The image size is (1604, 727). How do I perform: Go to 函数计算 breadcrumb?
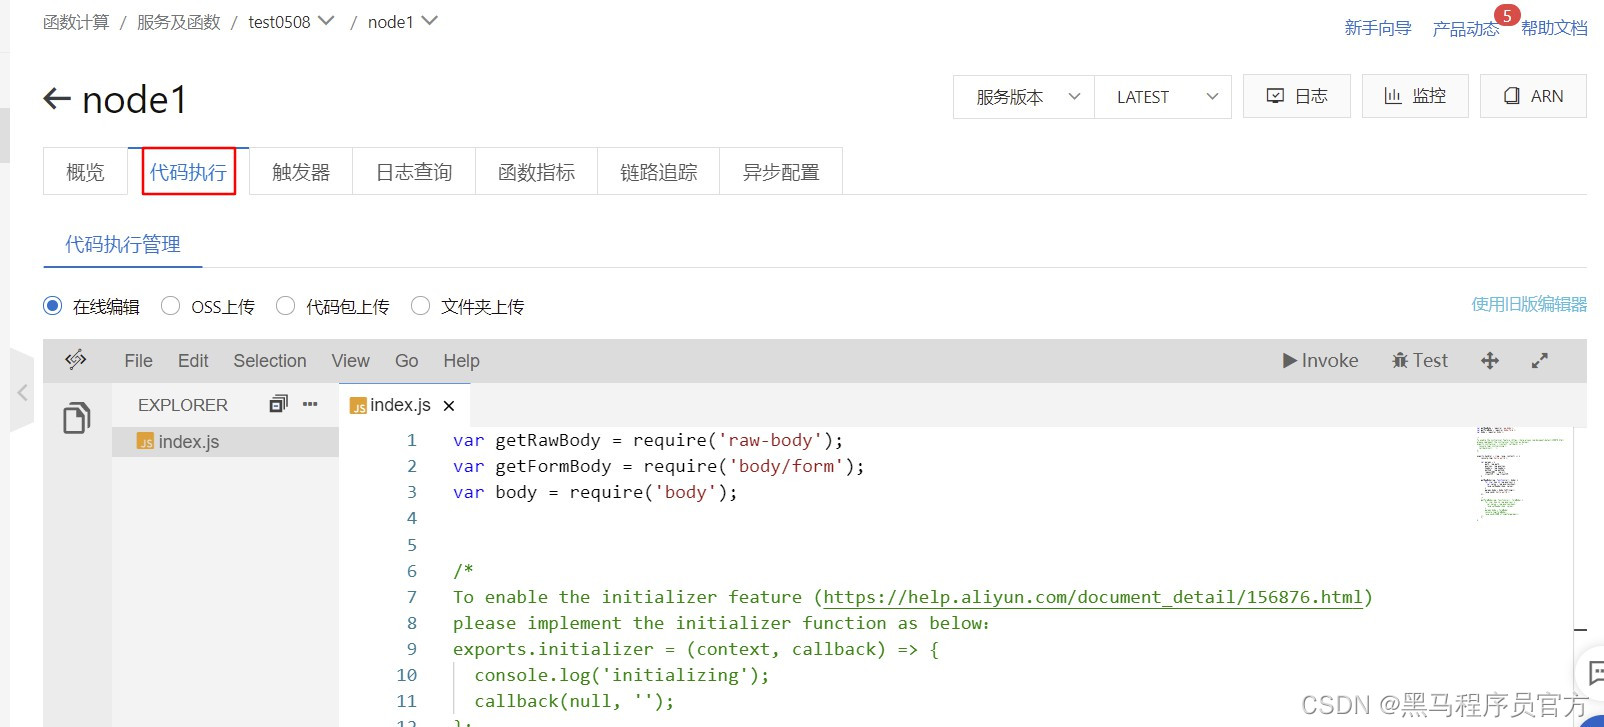tap(76, 22)
